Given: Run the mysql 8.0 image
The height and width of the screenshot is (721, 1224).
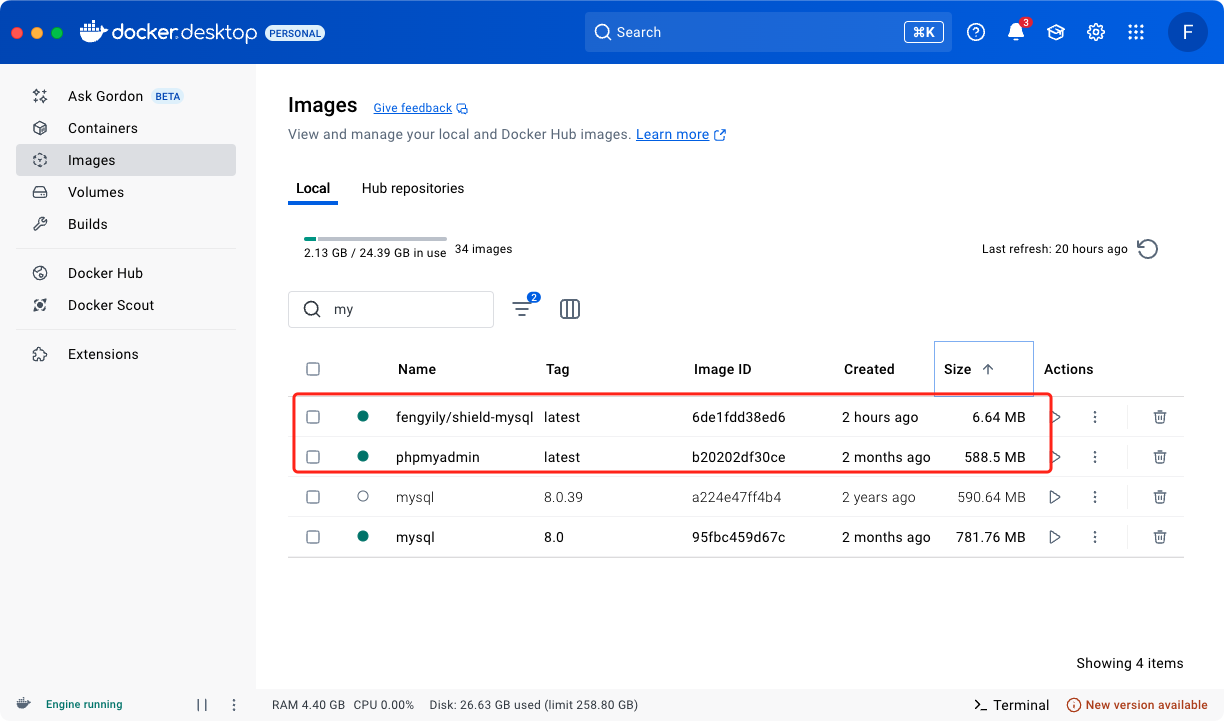Looking at the screenshot, I should coord(1055,537).
